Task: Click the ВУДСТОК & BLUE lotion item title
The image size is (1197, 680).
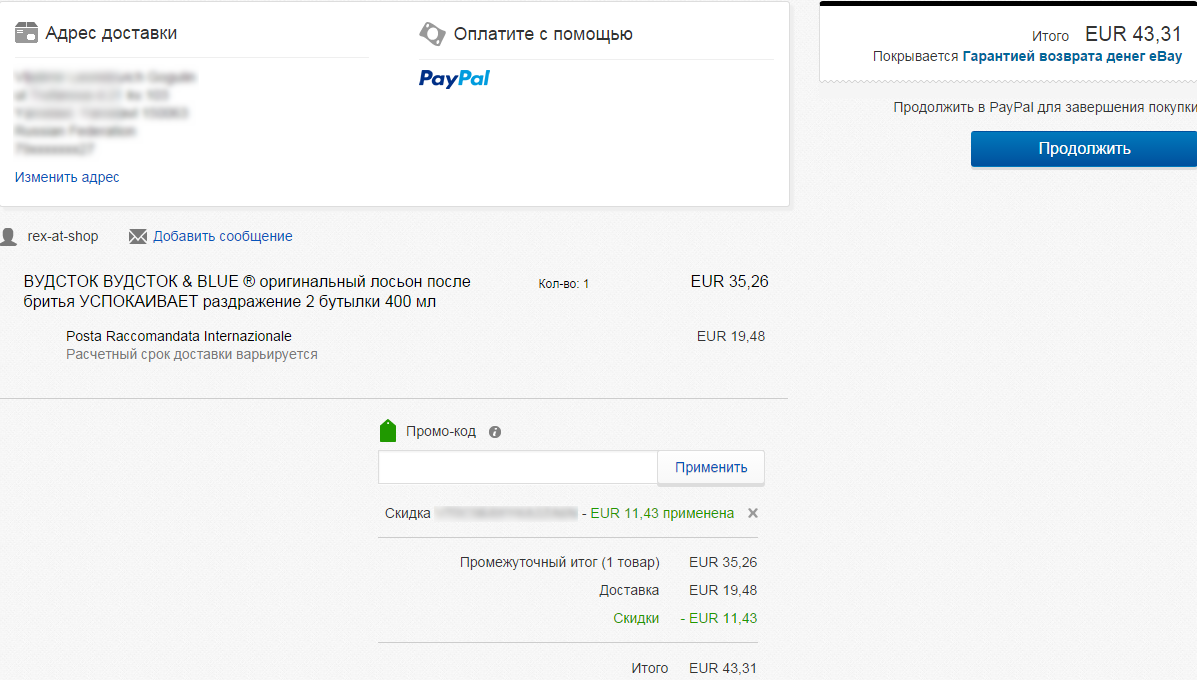Action: point(247,292)
